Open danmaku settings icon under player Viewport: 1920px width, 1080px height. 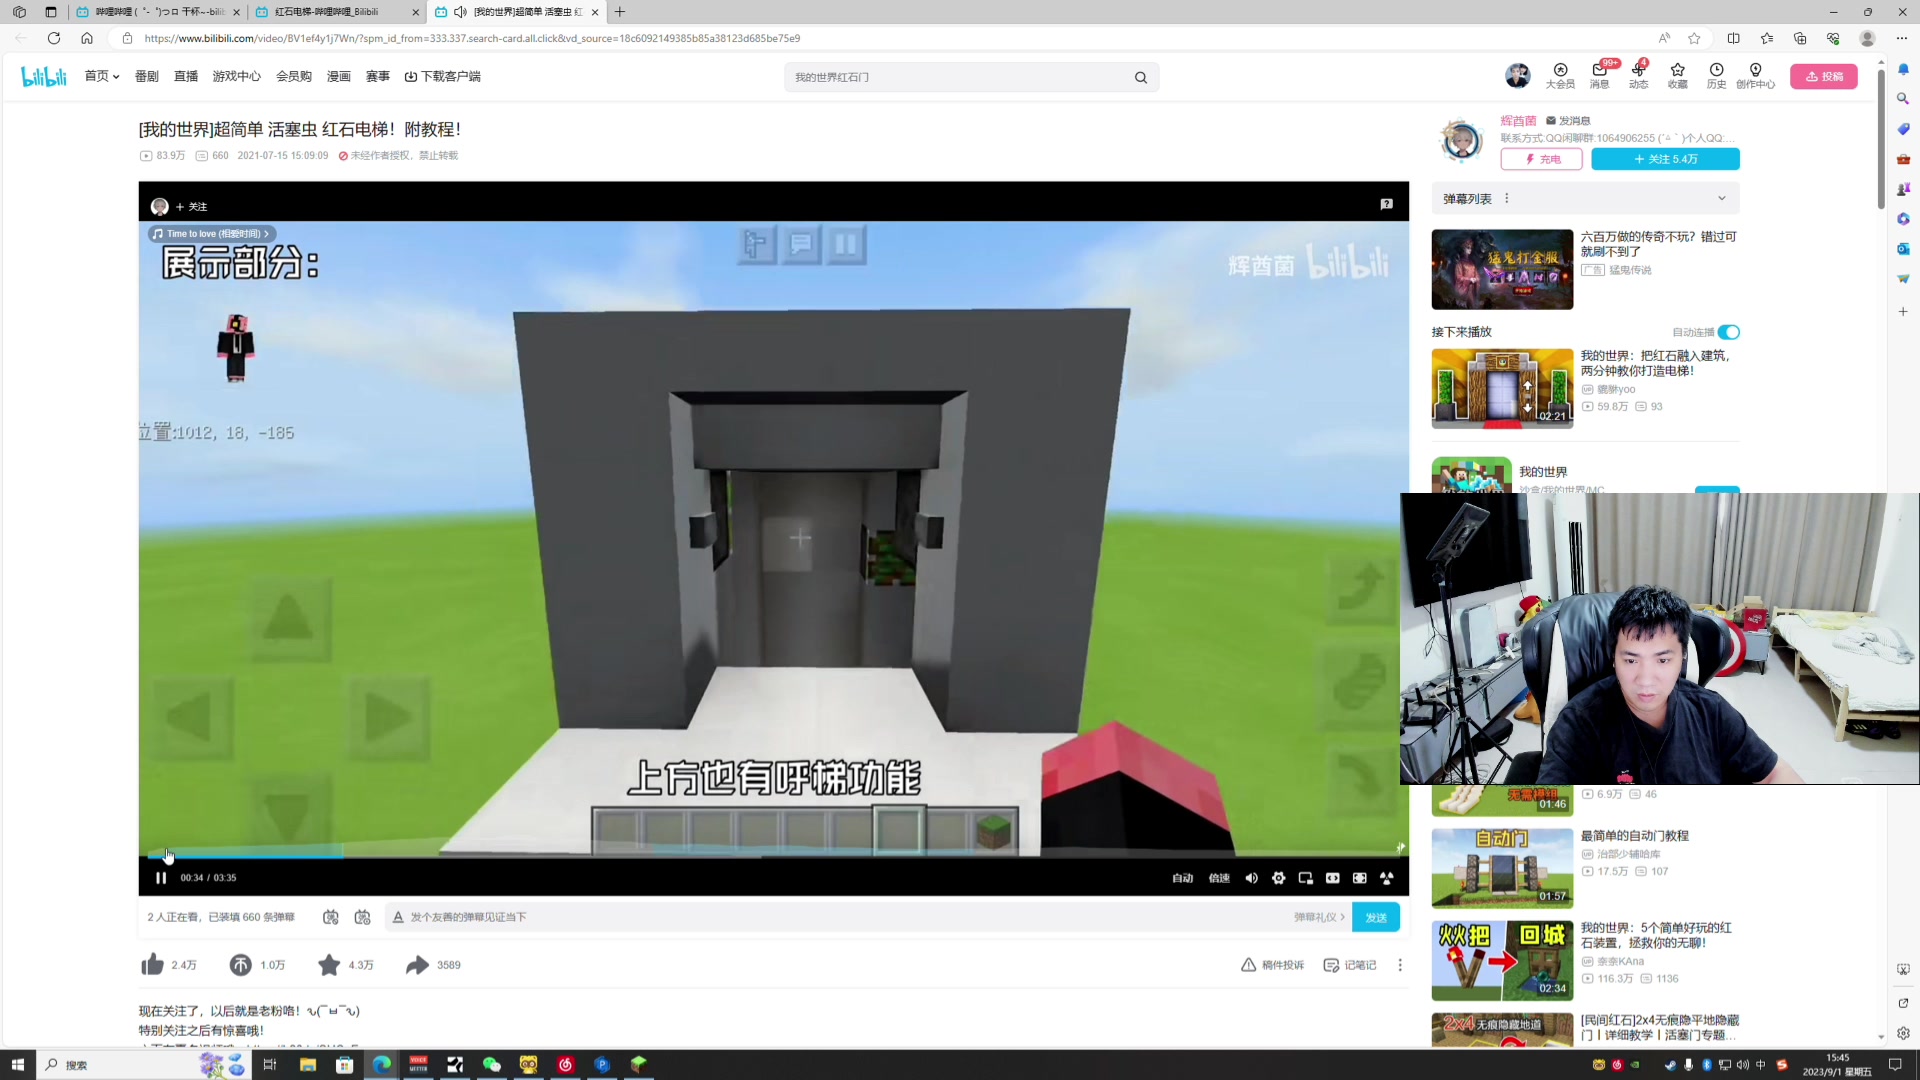[x=363, y=917]
